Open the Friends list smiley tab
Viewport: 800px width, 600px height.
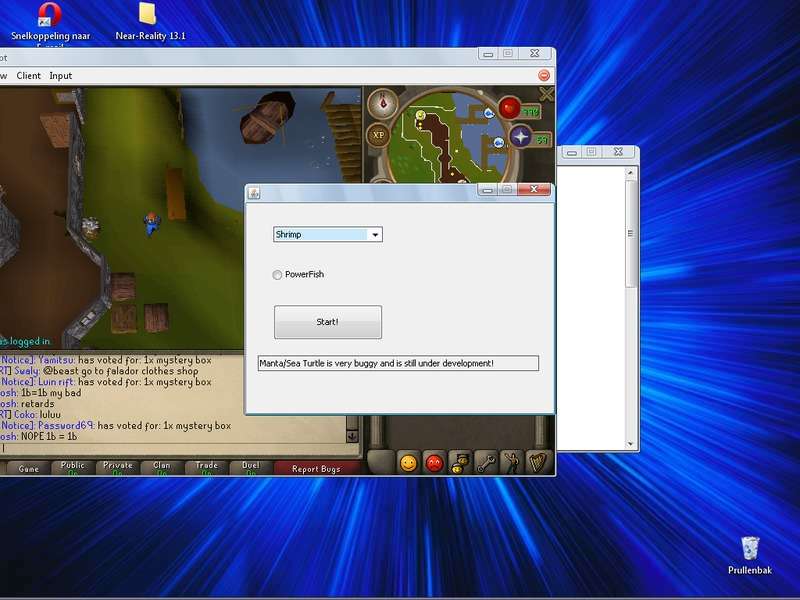[408, 463]
